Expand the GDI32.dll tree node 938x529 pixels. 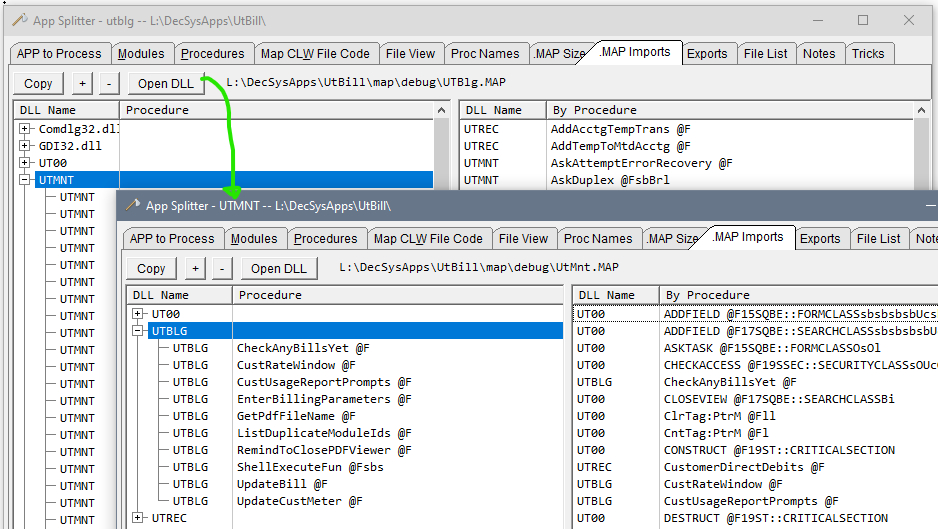pos(25,147)
